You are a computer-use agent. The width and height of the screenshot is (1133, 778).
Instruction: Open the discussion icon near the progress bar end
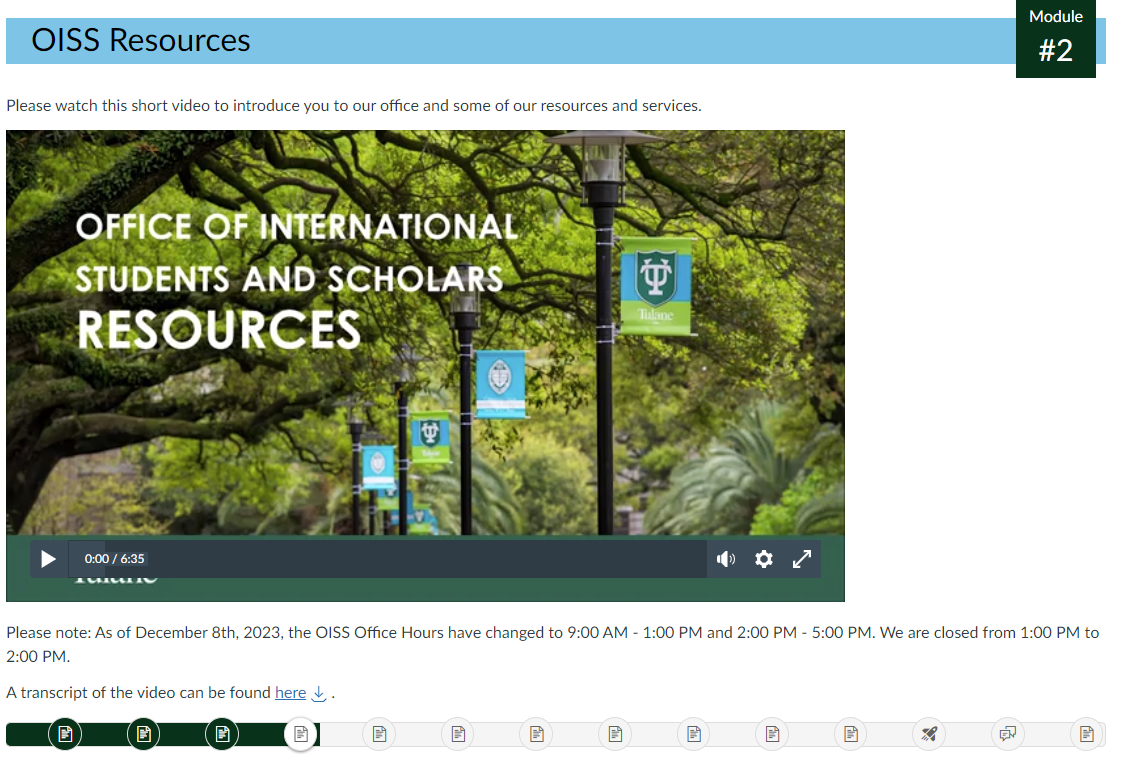(1008, 733)
